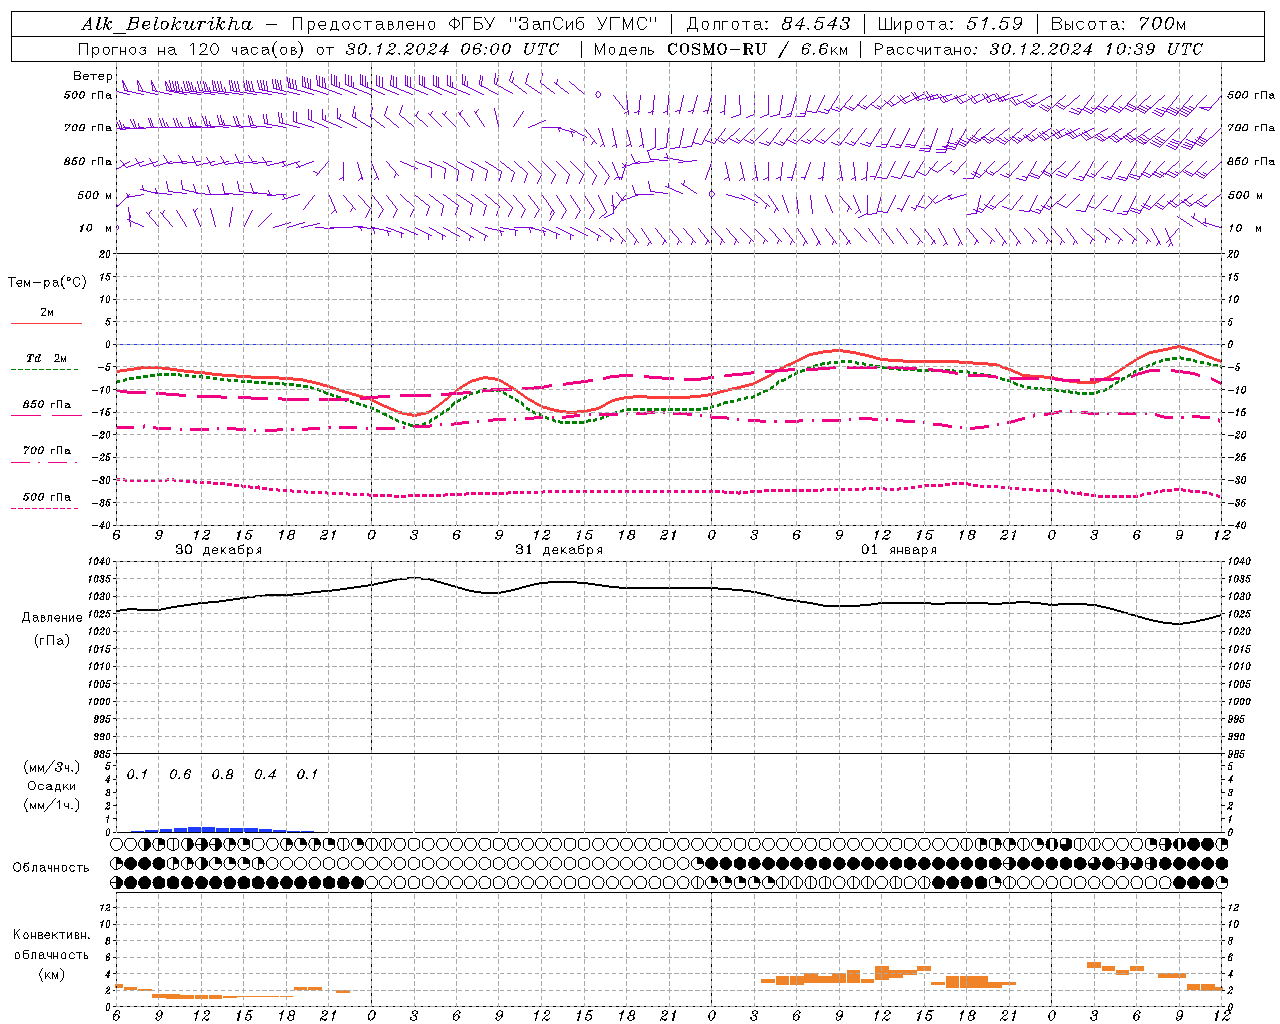Click the "Рассчитано: 30.12.2024 10:39 UTC" timestamp

coord(1038,49)
